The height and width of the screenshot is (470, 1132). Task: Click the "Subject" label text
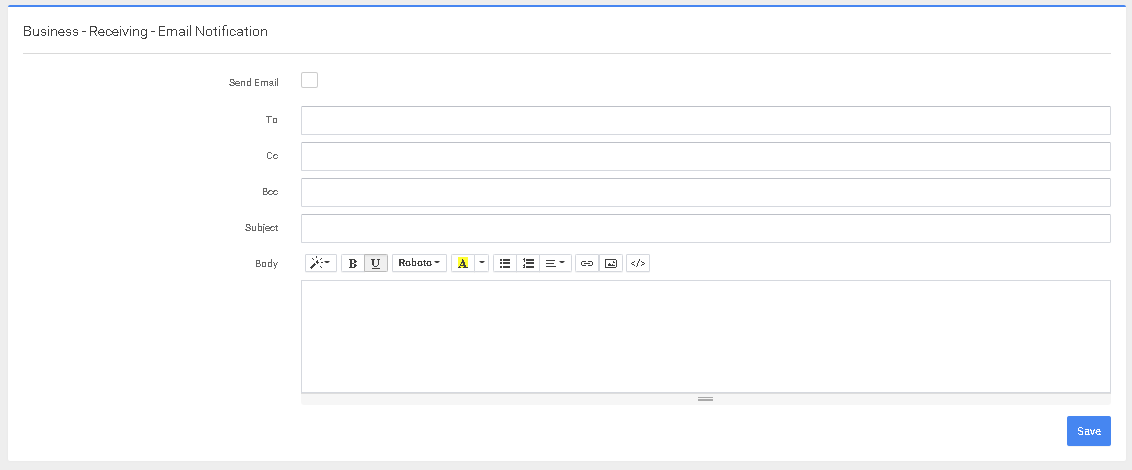tap(261, 227)
